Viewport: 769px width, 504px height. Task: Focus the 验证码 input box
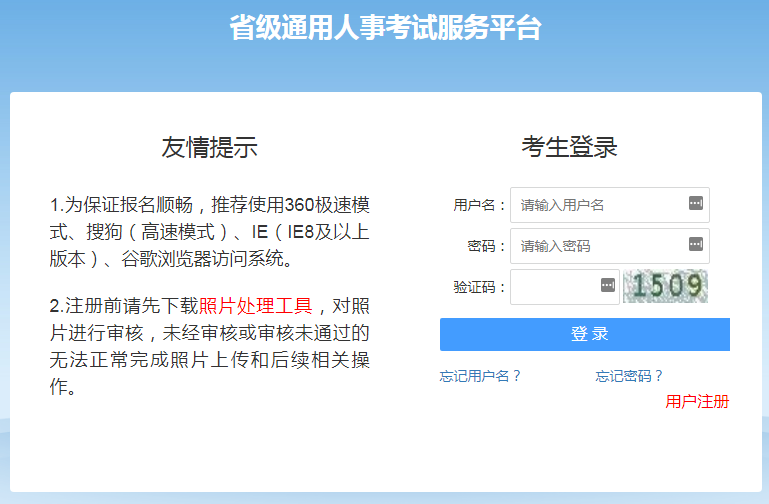(553, 286)
